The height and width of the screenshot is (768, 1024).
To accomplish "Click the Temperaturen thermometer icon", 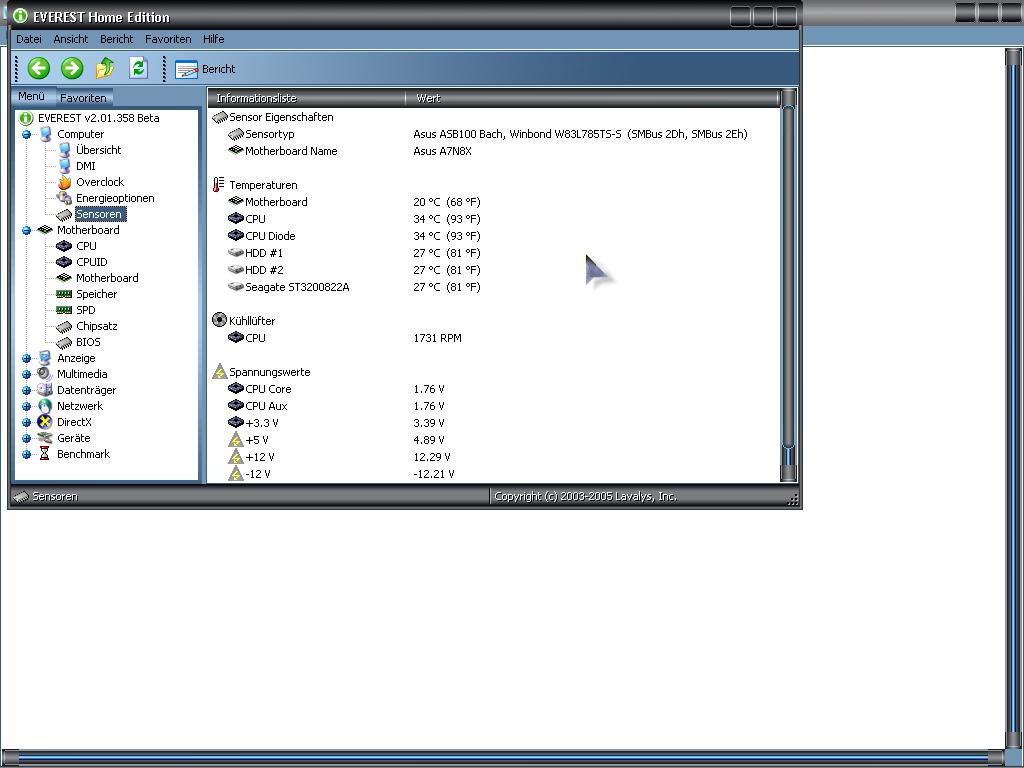I will 219,185.
